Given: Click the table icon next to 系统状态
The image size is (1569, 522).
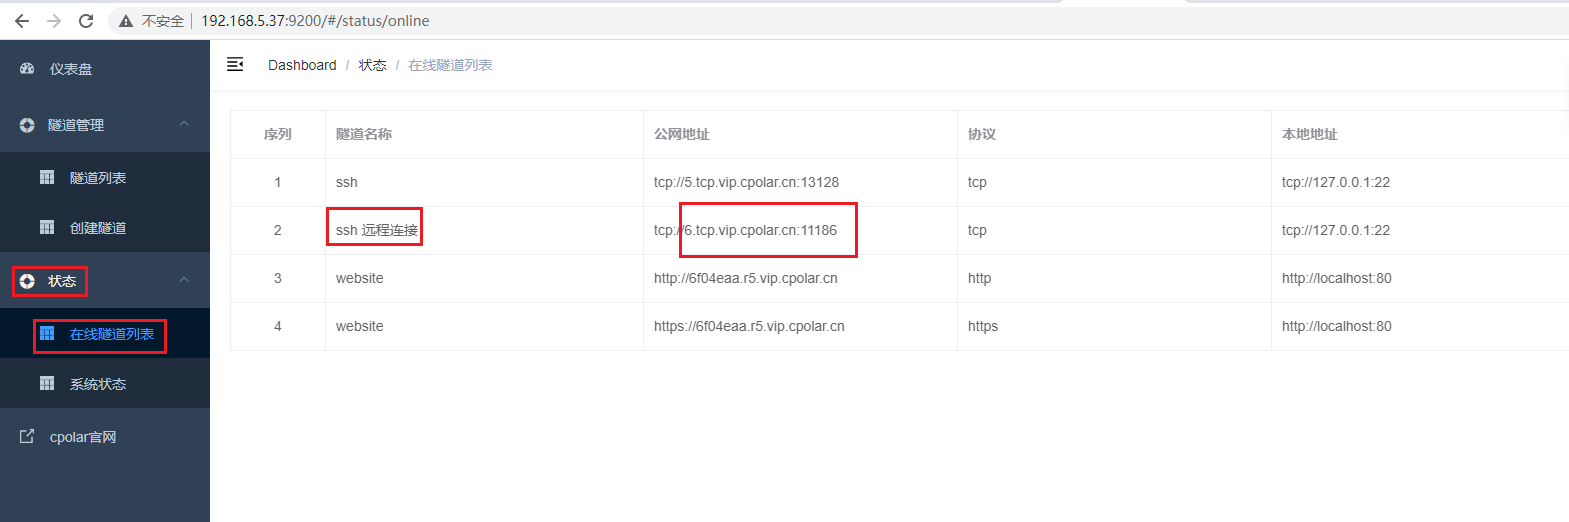Looking at the screenshot, I should (x=47, y=383).
